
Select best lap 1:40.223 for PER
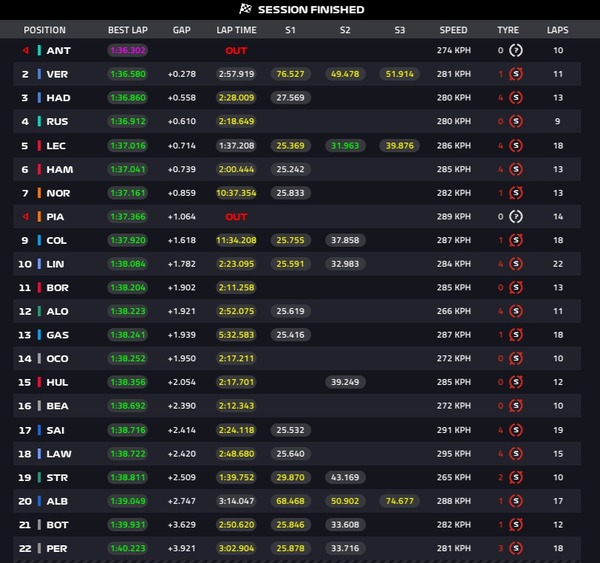128,548
